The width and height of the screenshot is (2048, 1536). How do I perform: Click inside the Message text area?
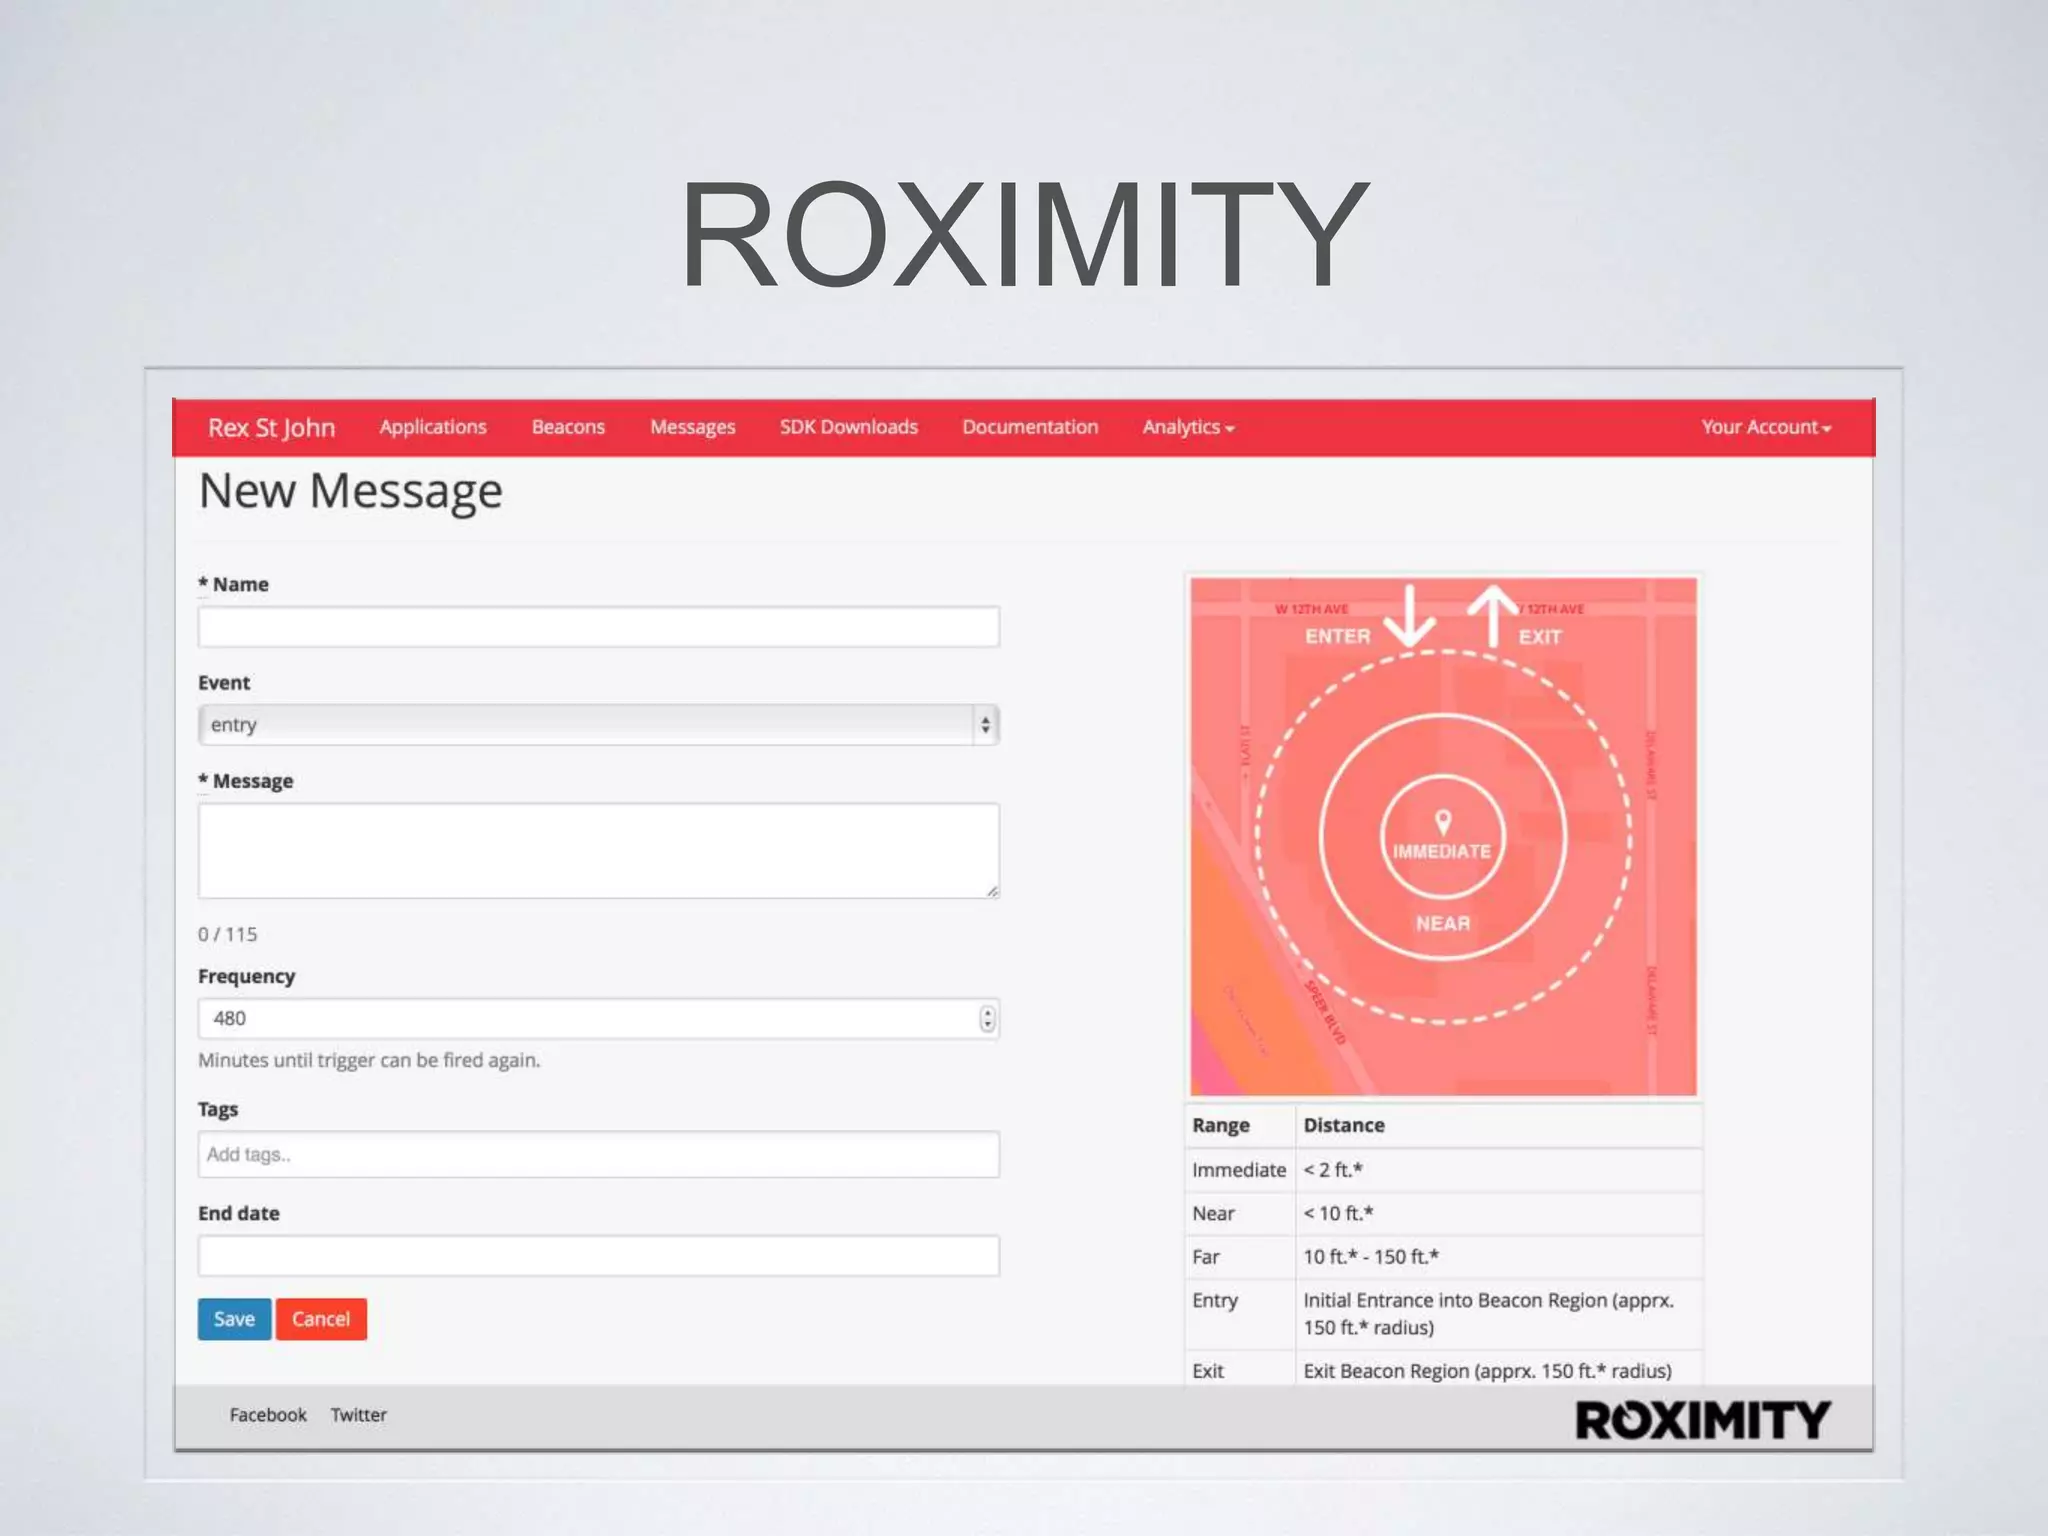(598, 850)
